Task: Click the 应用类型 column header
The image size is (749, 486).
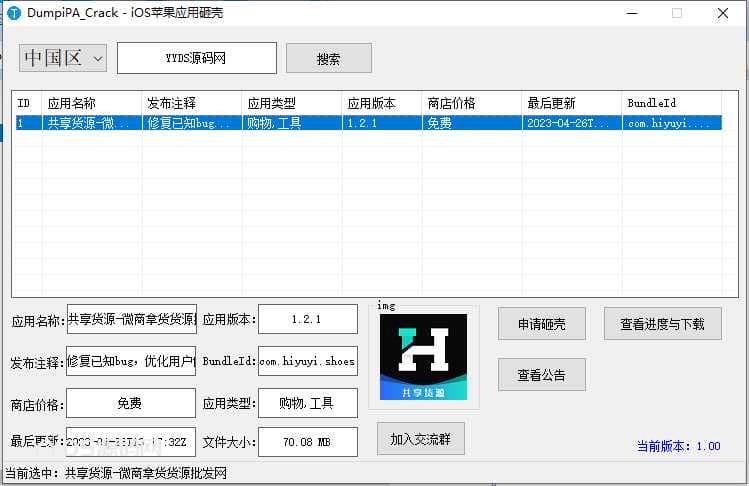Action: point(292,103)
